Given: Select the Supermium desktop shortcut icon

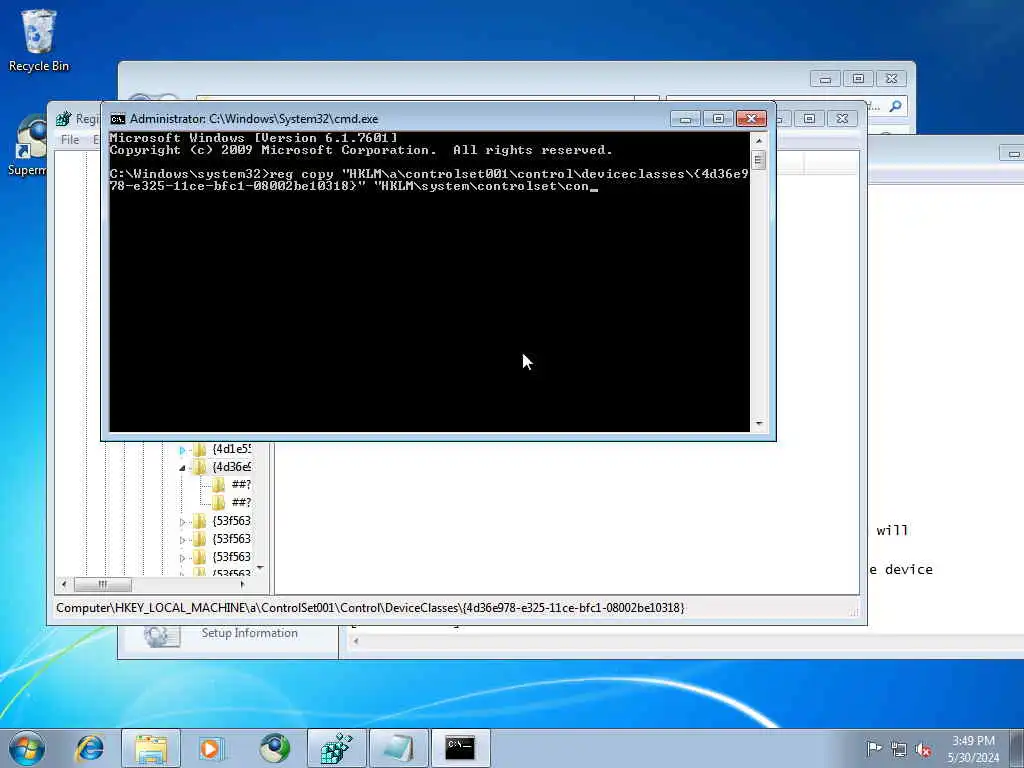Looking at the screenshot, I should click(28, 144).
